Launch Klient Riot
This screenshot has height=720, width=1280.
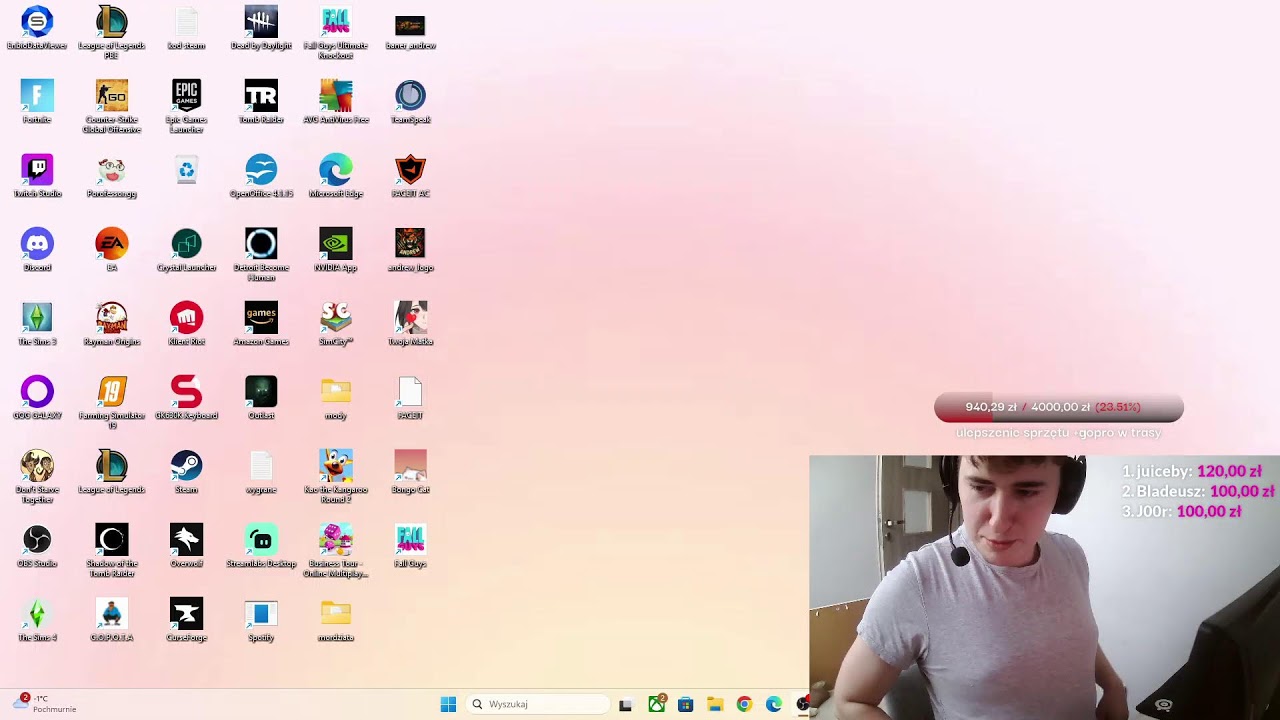tap(186, 318)
